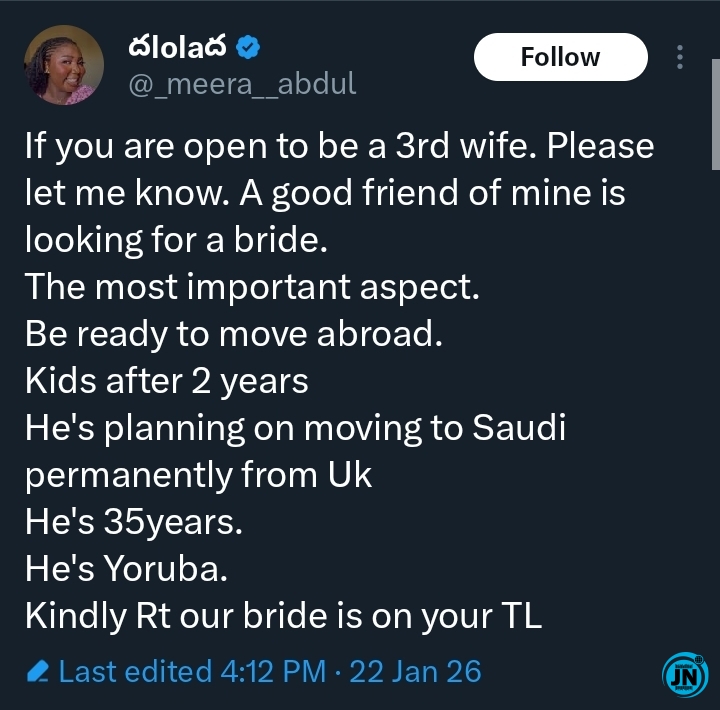Click the "He's Yoruba." line
This screenshot has height=710, width=720.
[127, 569]
